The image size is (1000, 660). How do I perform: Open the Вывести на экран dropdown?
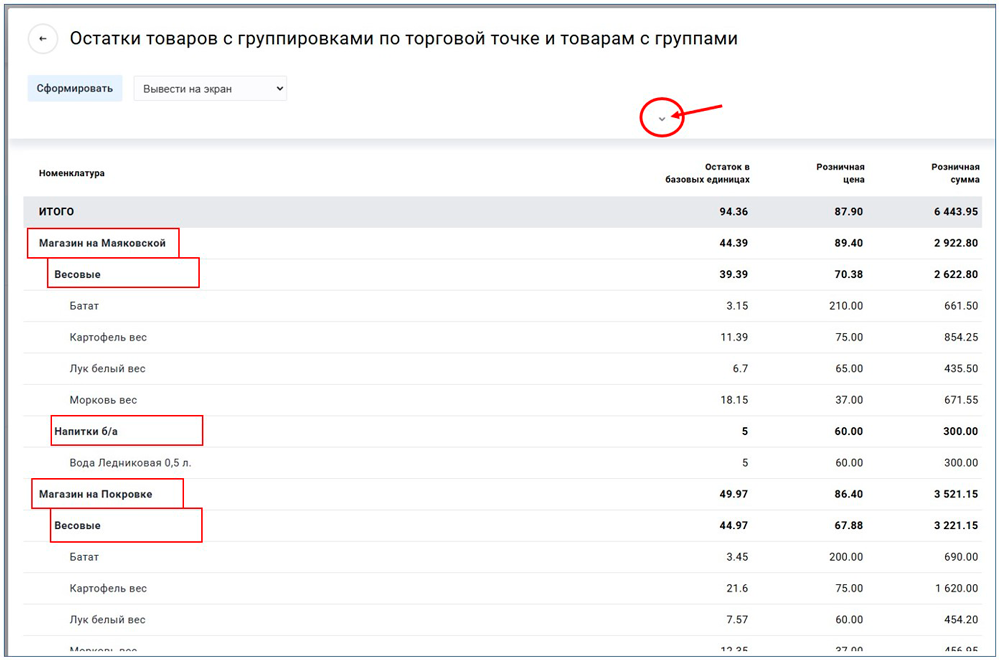[x=210, y=89]
